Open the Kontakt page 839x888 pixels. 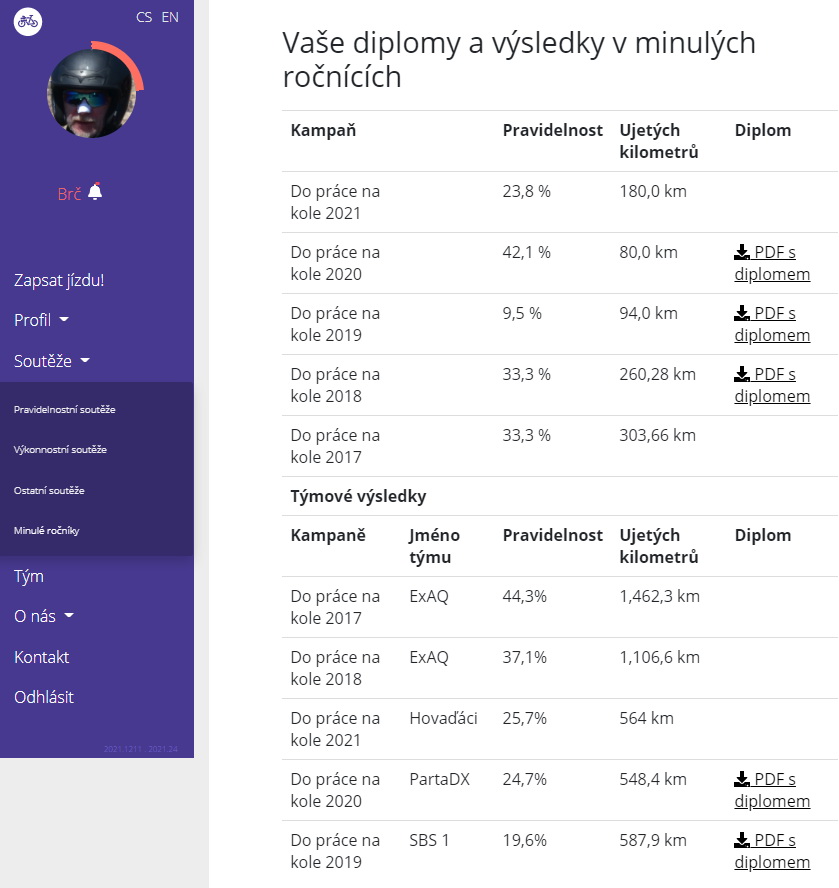tap(41, 657)
